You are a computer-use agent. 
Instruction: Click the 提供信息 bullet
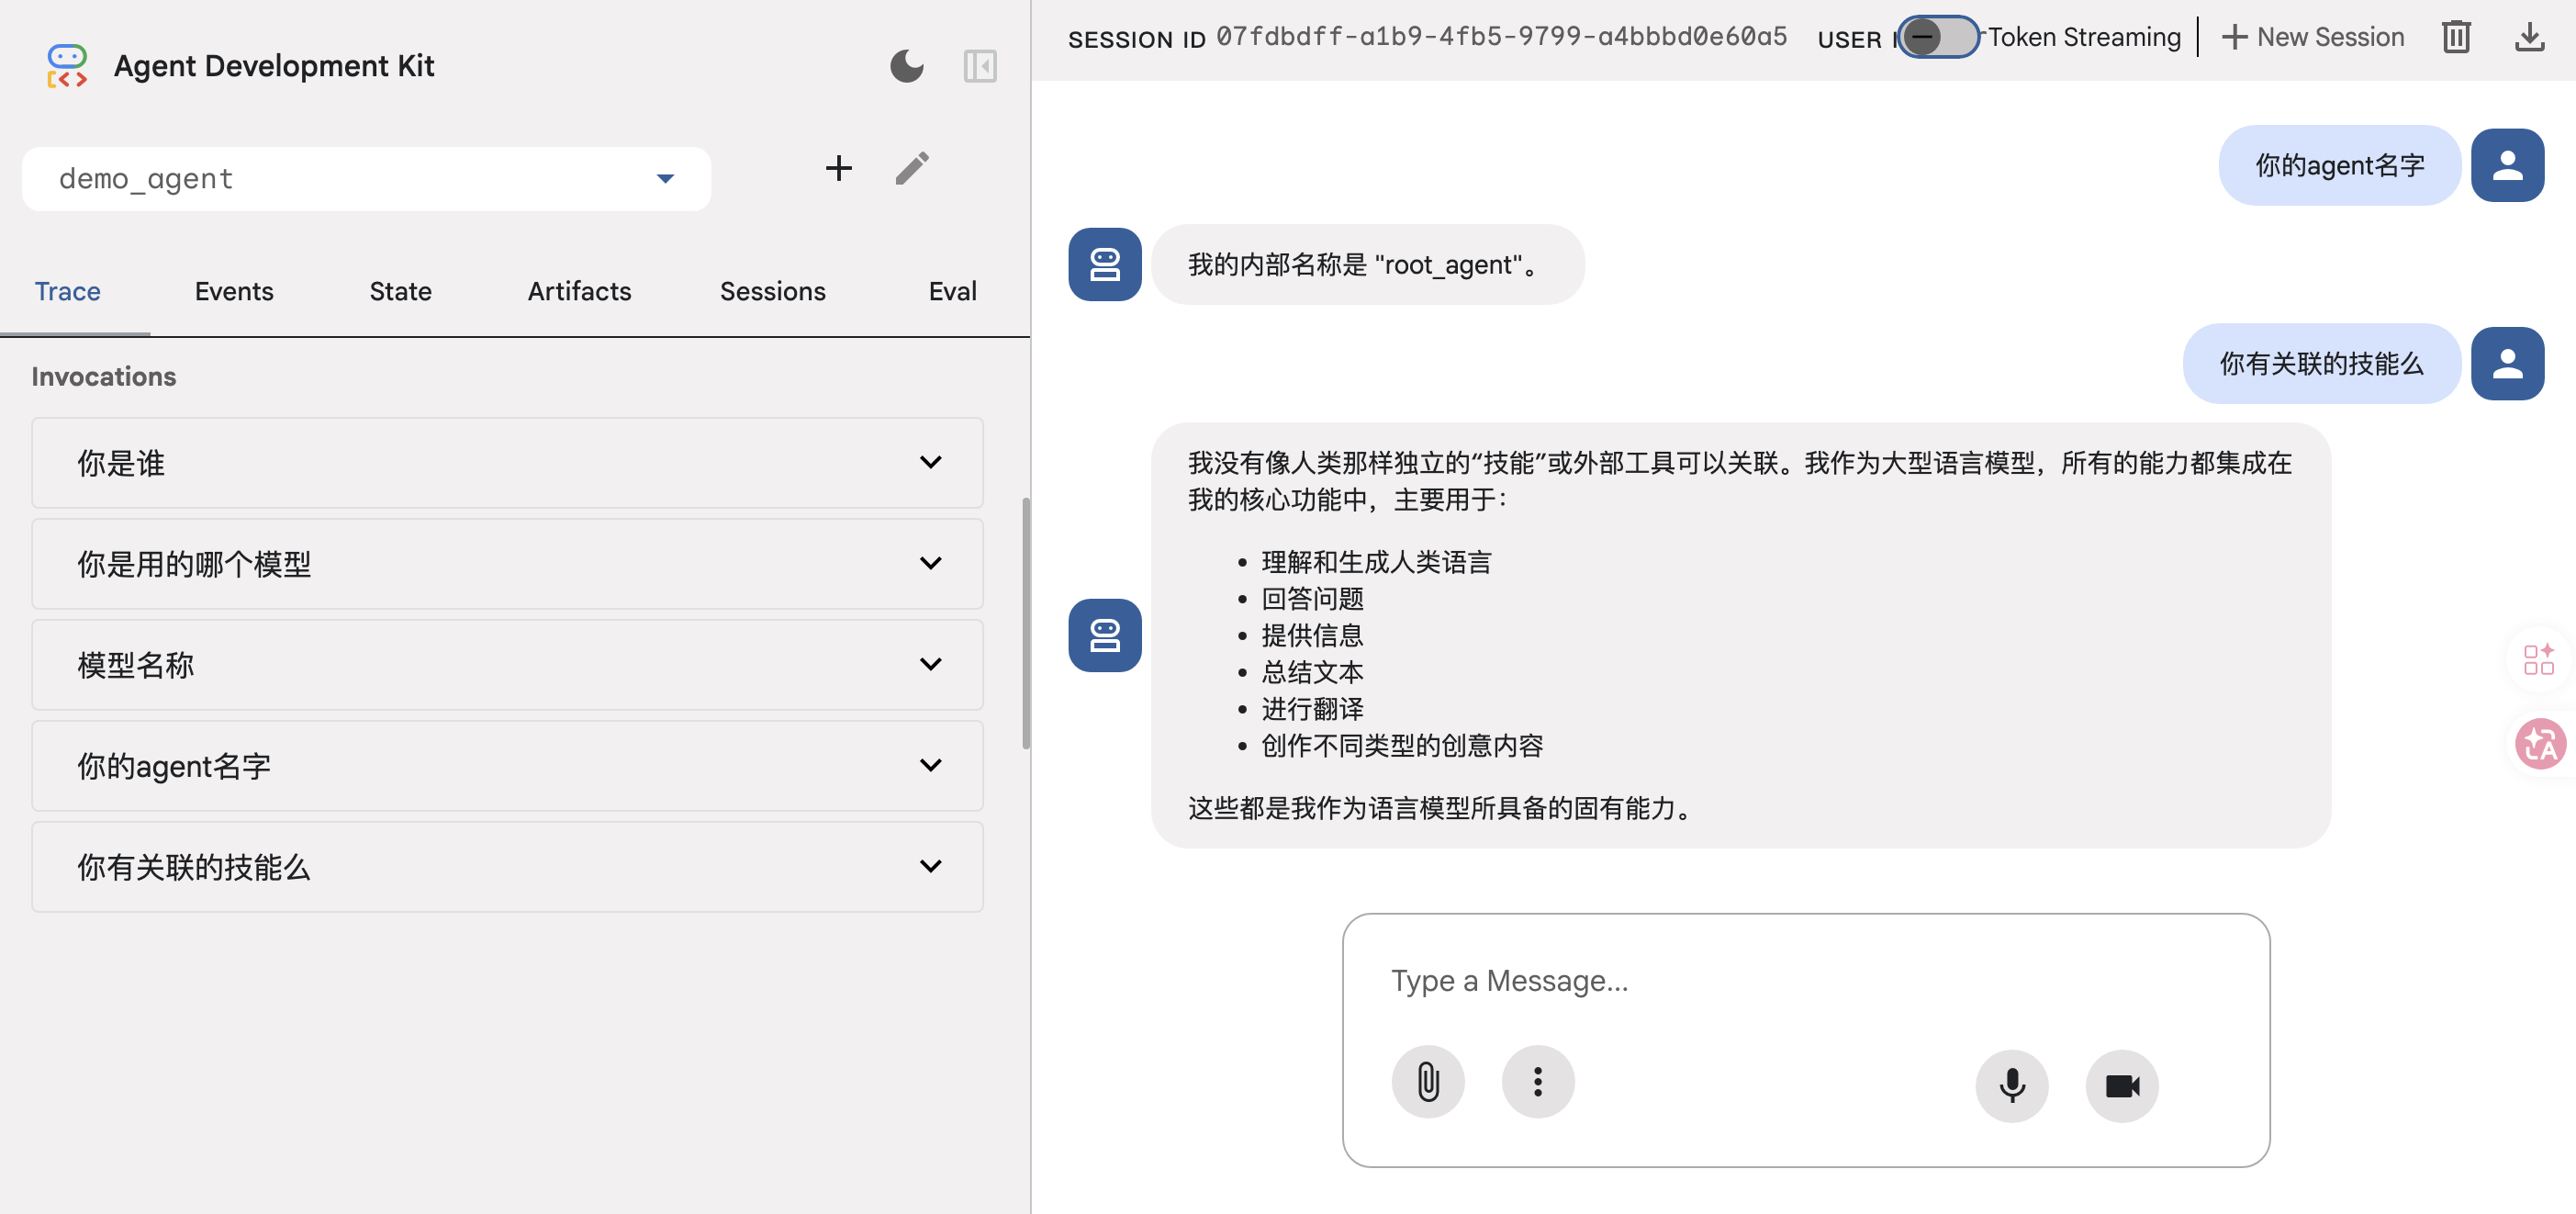1312,636
